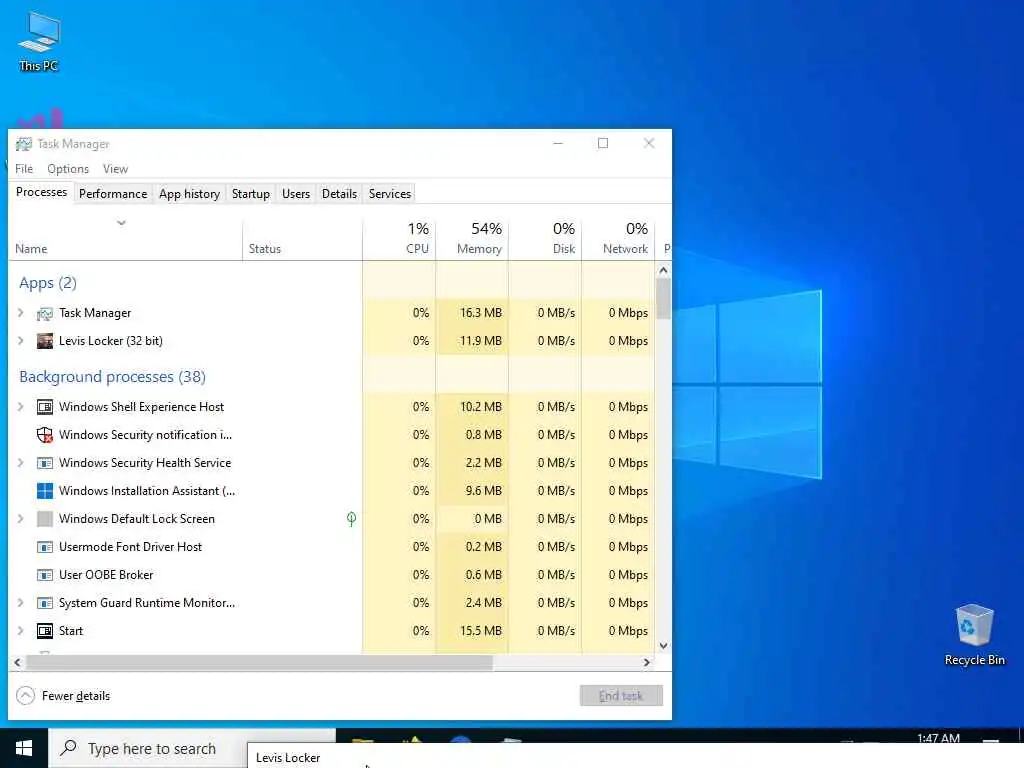
Task: Switch to the Details tab
Action: point(340,194)
